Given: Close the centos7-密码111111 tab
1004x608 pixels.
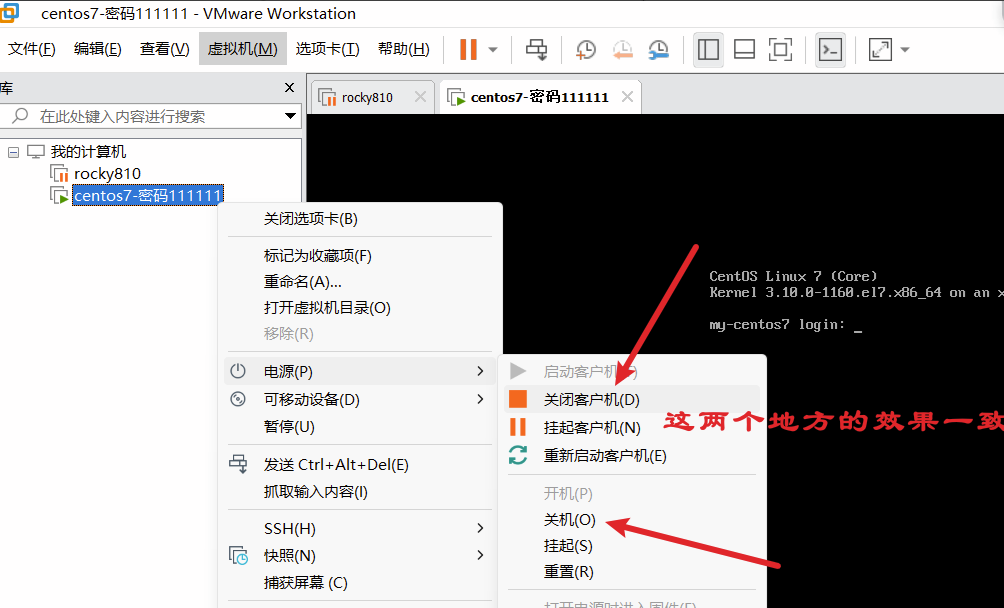Looking at the screenshot, I should [x=628, y=97].
